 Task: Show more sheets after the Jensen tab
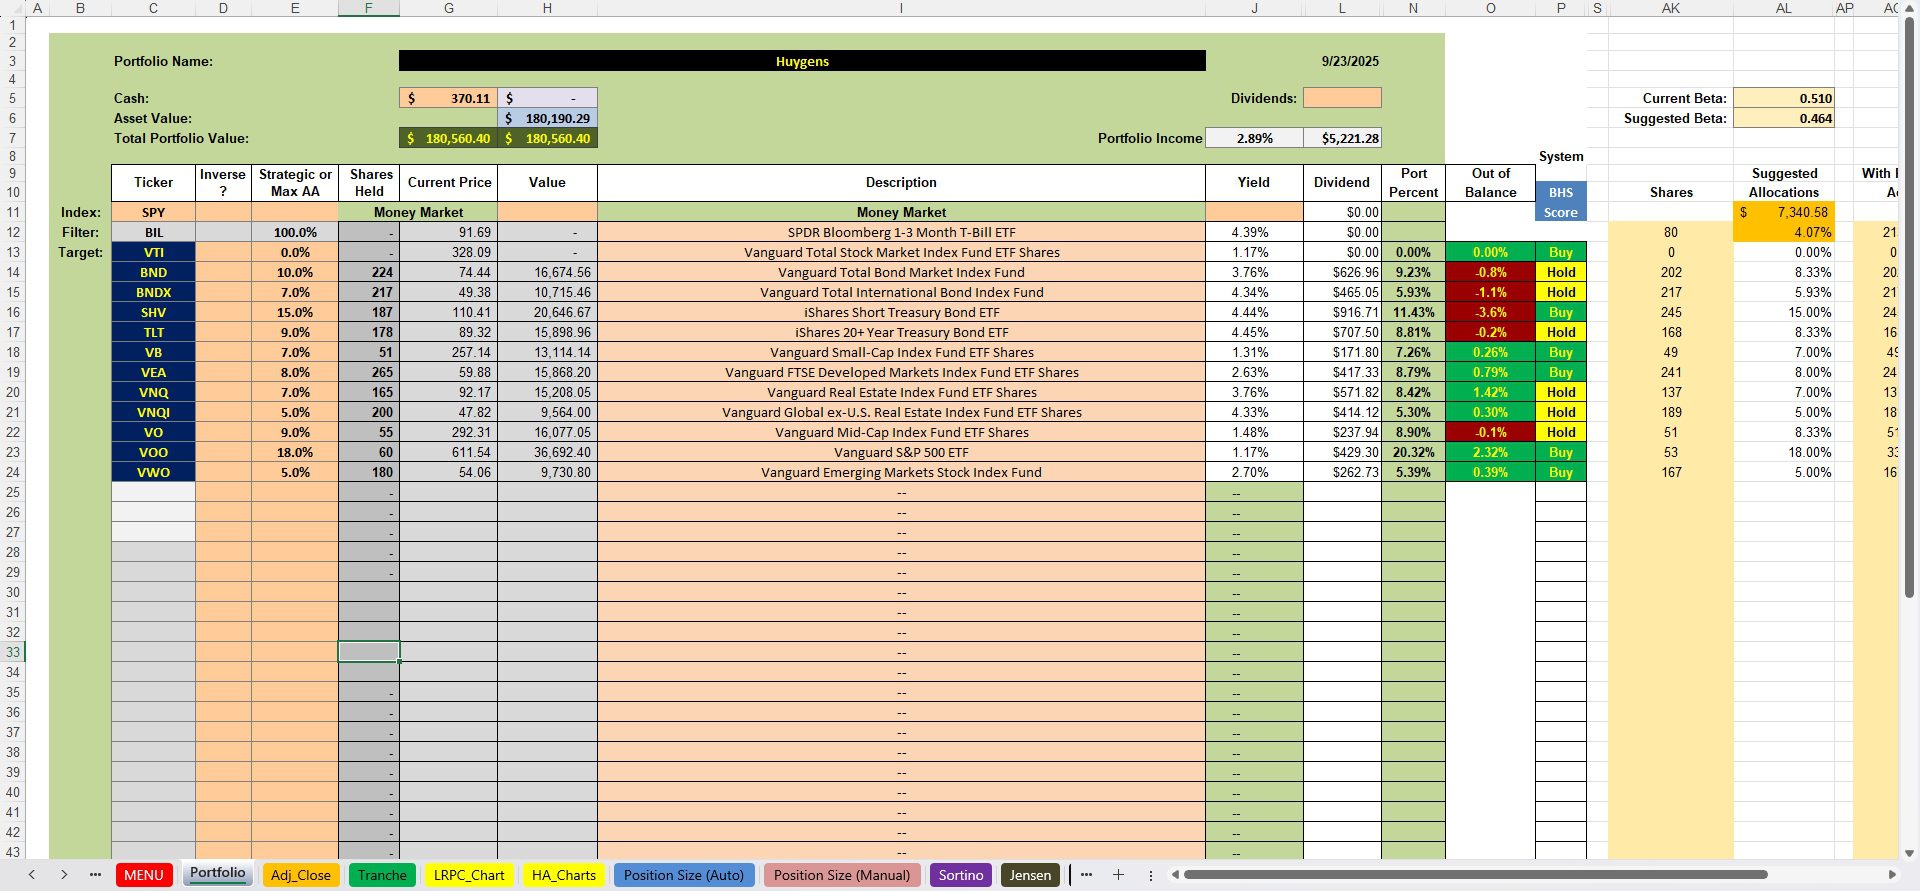(1086, 875)
